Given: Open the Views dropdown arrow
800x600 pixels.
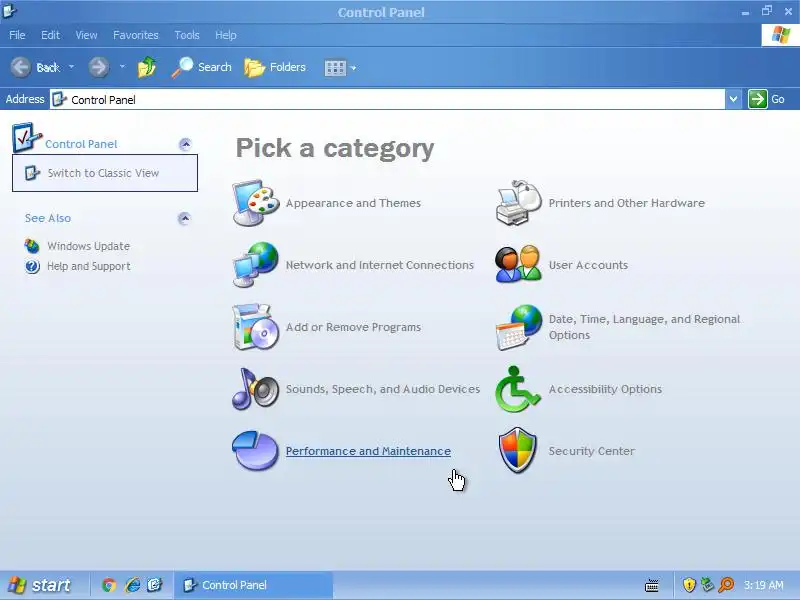Looking at the screenshot, I should (x=353, y=68).
